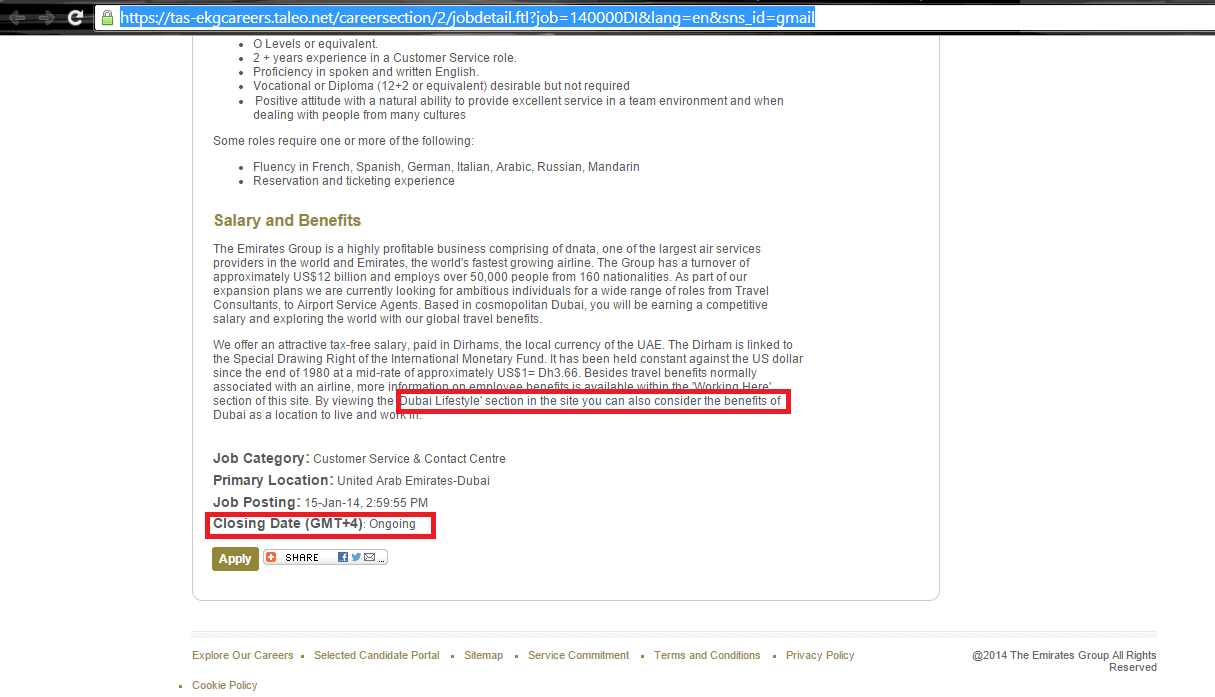Share the job on Twitter

tap(356, 557)
